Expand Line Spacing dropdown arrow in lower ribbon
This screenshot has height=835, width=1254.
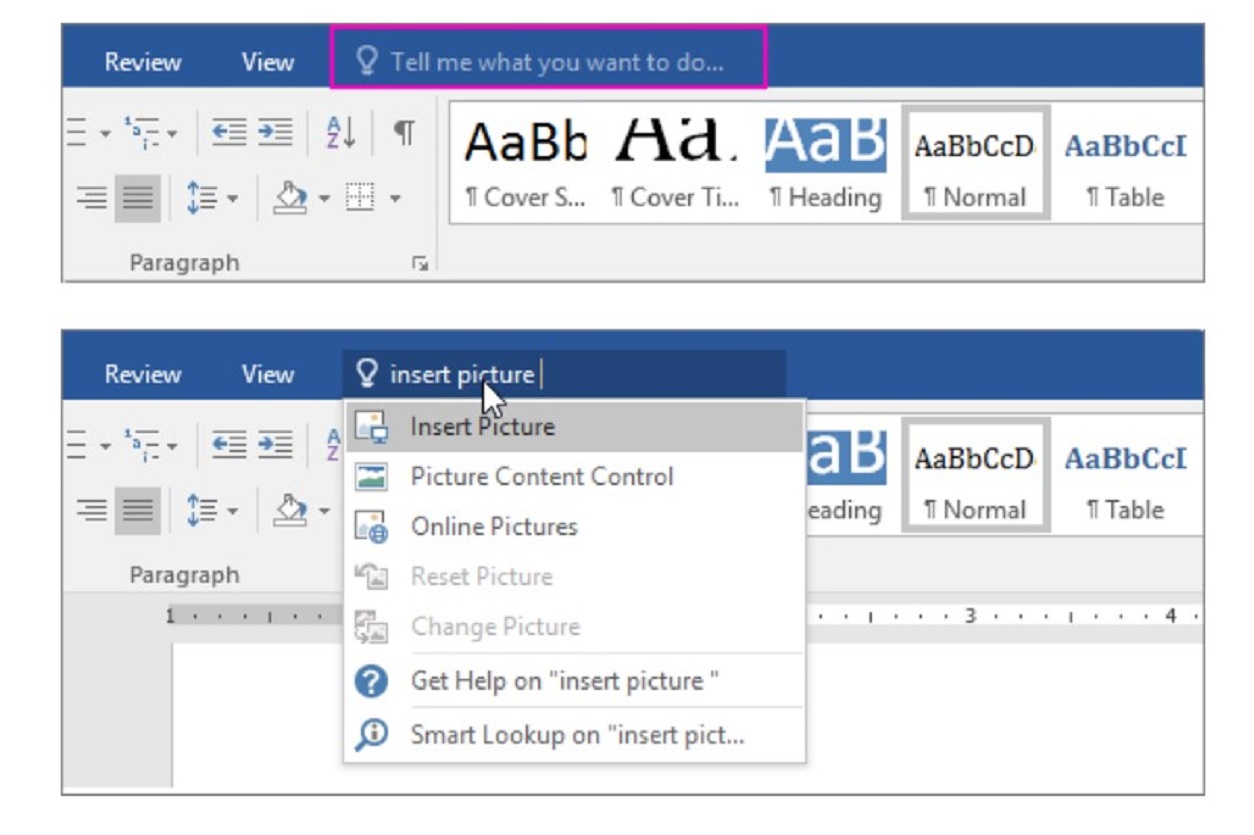point(232,509)
